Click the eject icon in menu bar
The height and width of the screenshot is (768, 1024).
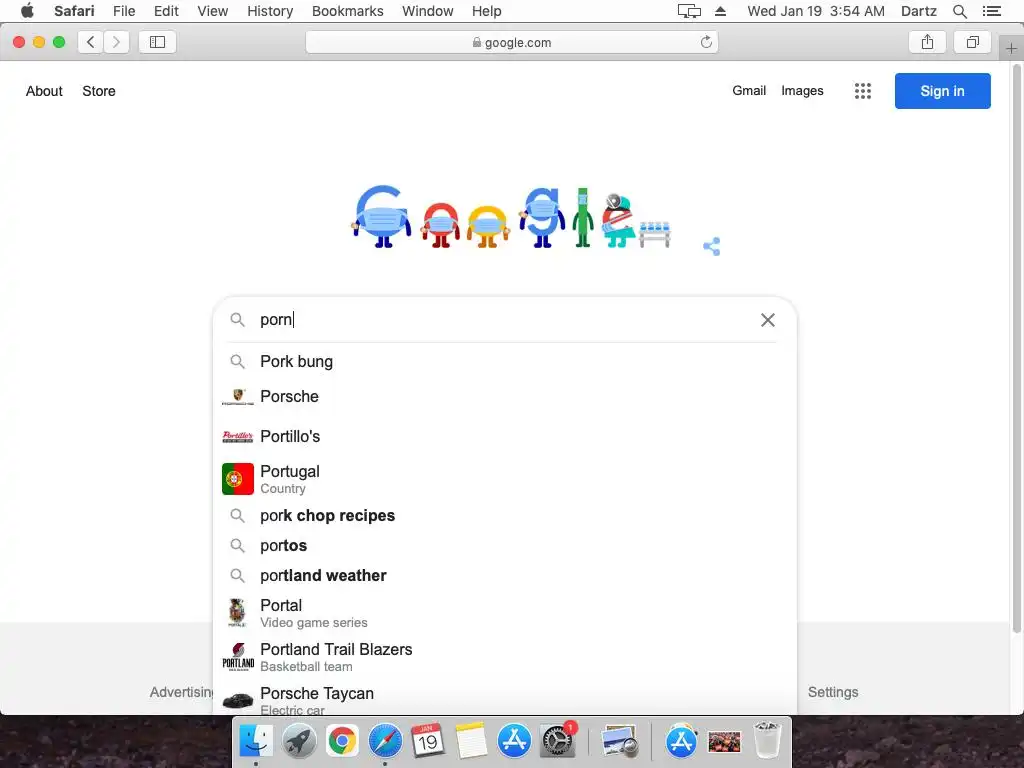coord(720,11)
